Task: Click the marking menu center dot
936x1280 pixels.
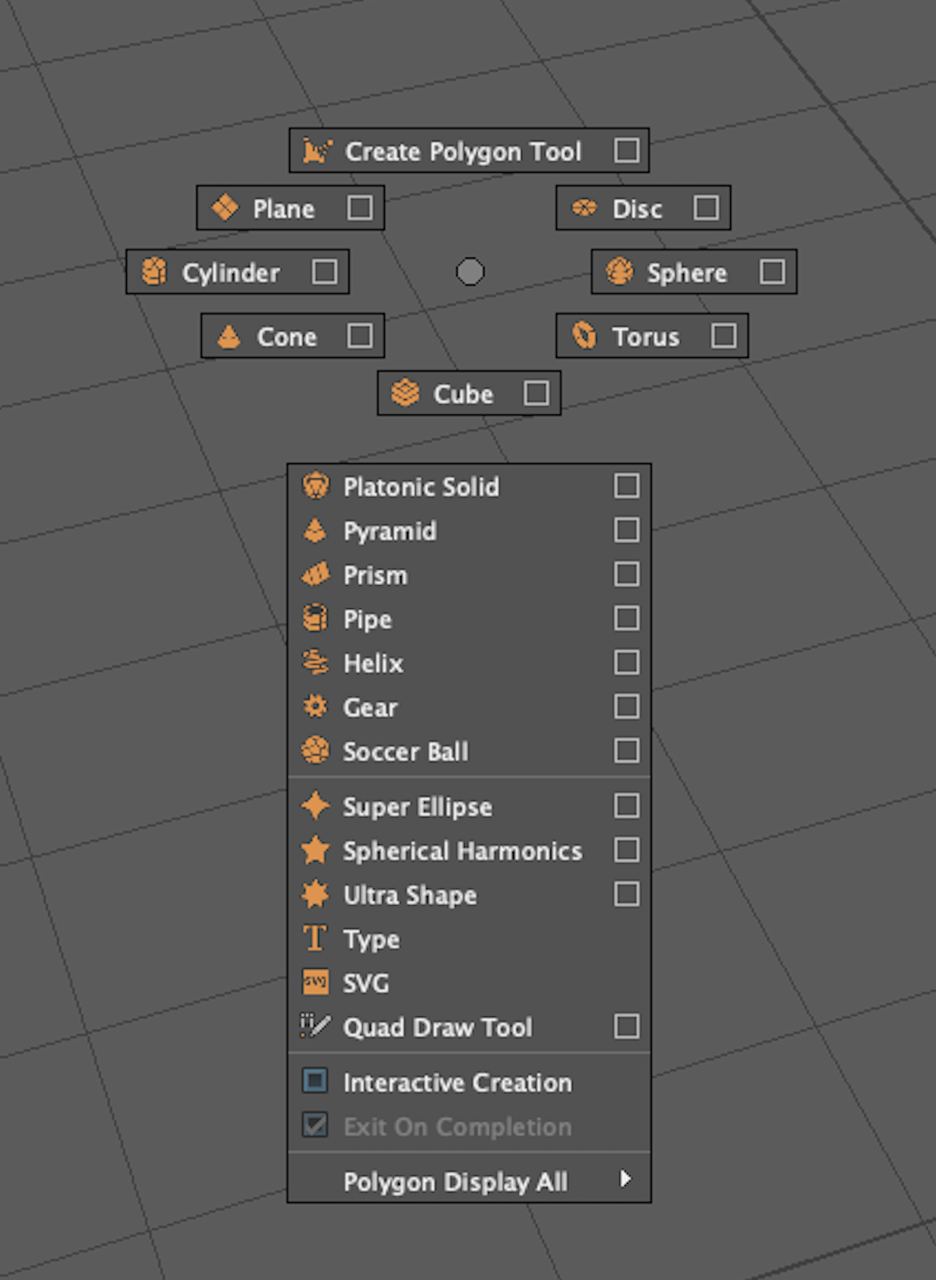Action: [470, 271]
